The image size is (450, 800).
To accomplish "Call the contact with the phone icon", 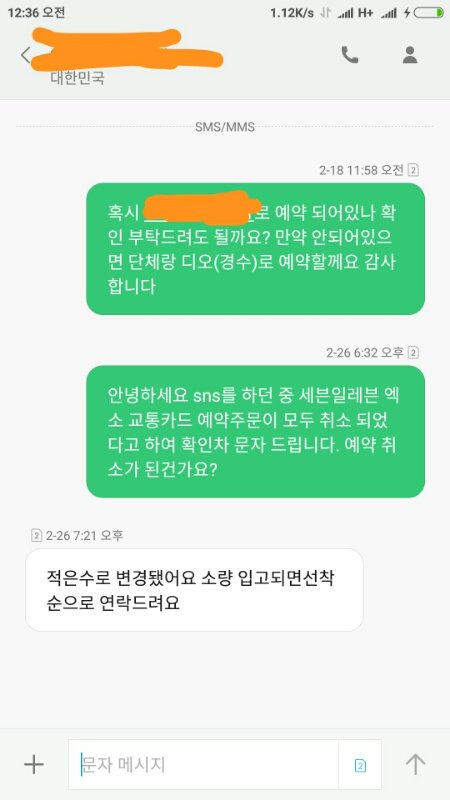I will pos(349,55).
